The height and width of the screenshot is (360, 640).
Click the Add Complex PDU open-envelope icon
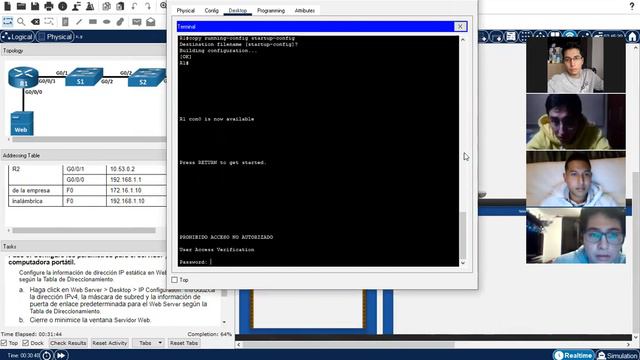click(151, 22)
